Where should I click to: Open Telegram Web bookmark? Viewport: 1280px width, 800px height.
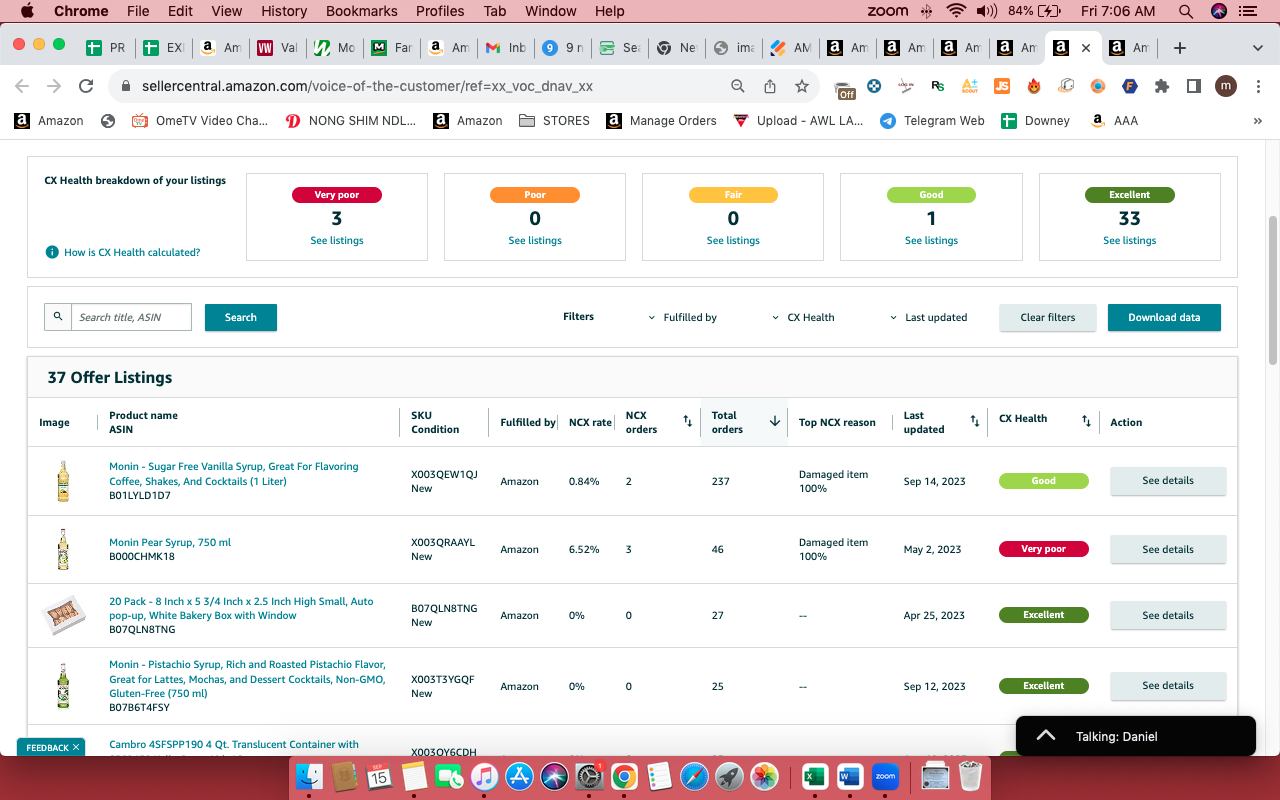[932, 121]
